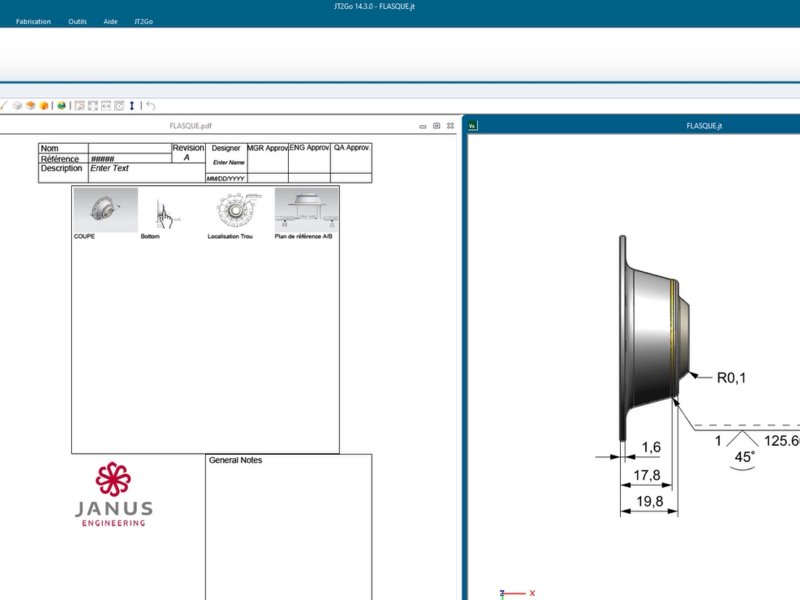Click the 3D flasque part model
This screenshot has height=600, width=800.
point(655,339)
